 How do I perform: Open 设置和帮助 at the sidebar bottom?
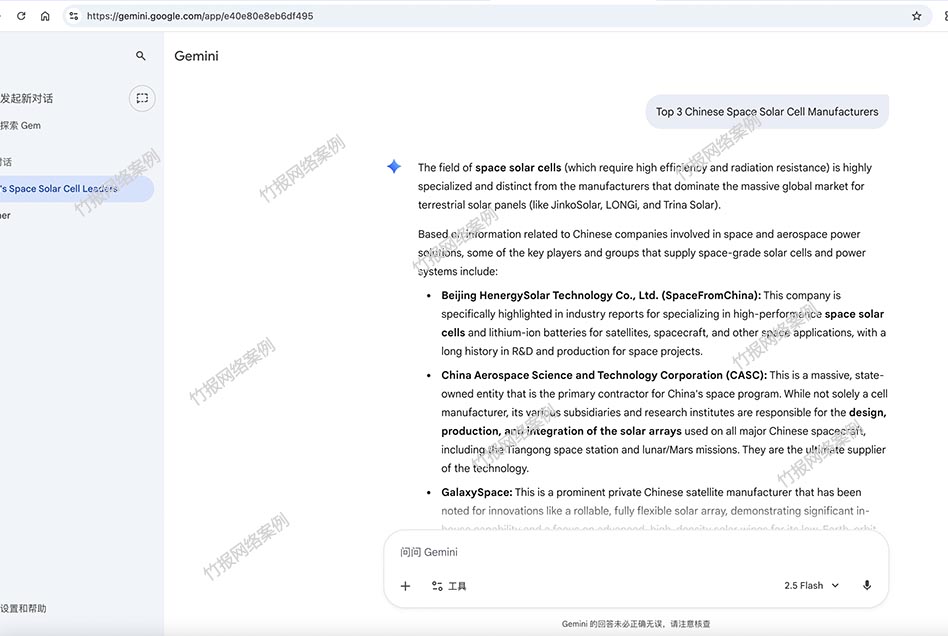click(x=23, y=608)
